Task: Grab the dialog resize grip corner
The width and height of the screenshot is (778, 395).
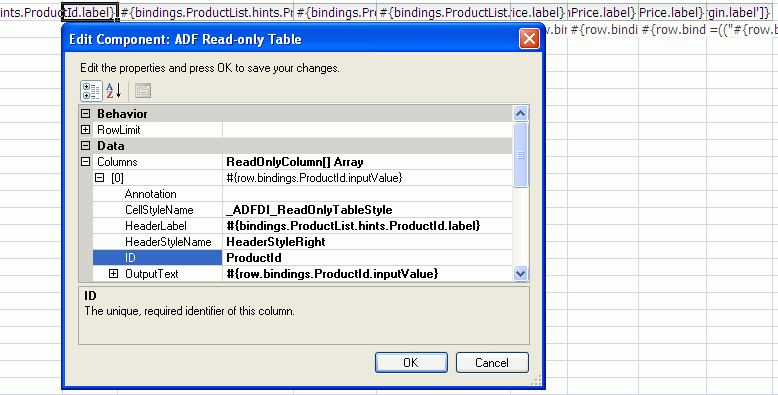Action: pyautogui.click(x=536, y=381)
